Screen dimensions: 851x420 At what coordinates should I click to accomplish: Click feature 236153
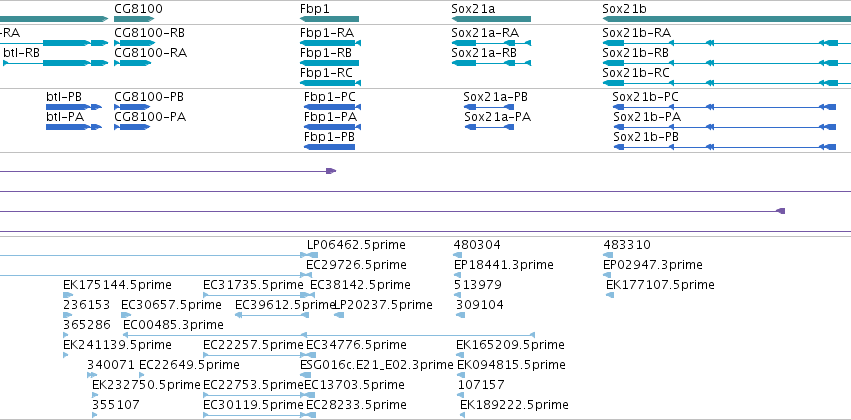tap(86, 306)
